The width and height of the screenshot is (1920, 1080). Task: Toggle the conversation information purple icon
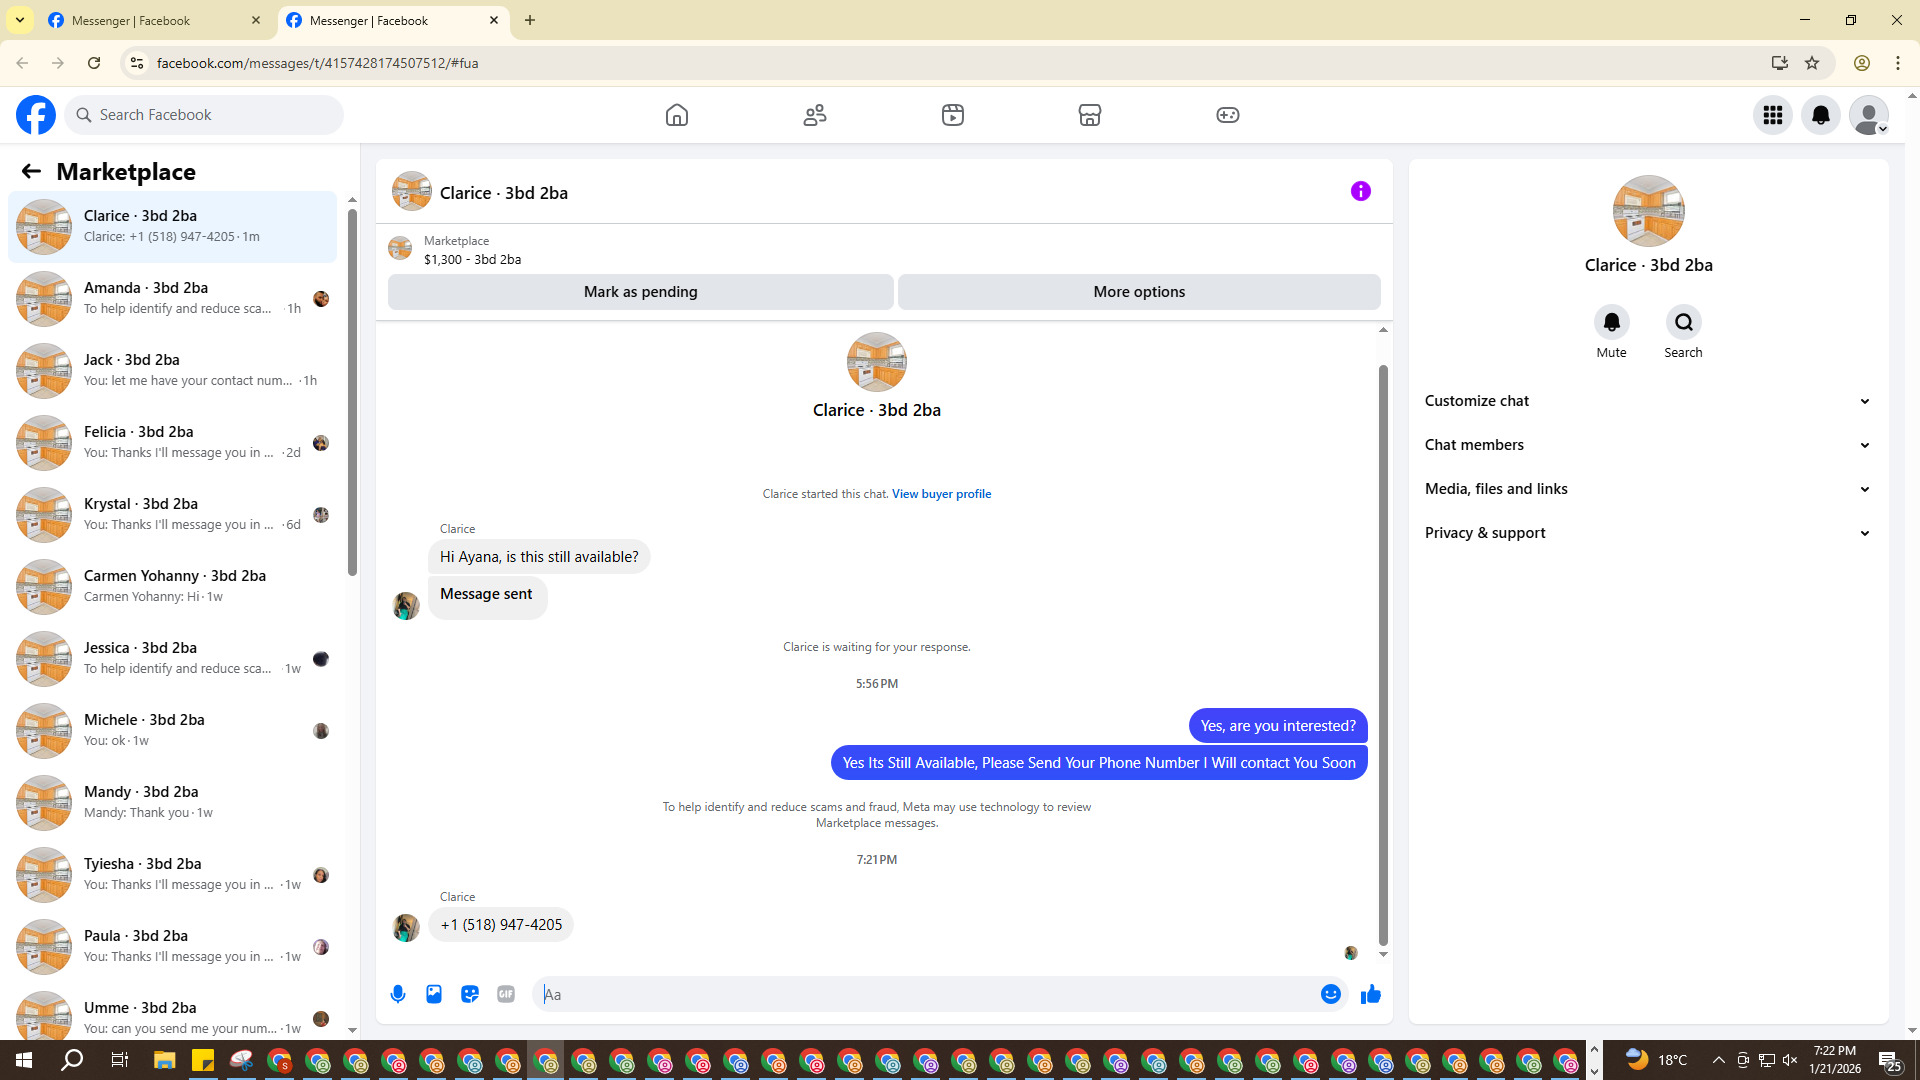[x=1360, y=191]
